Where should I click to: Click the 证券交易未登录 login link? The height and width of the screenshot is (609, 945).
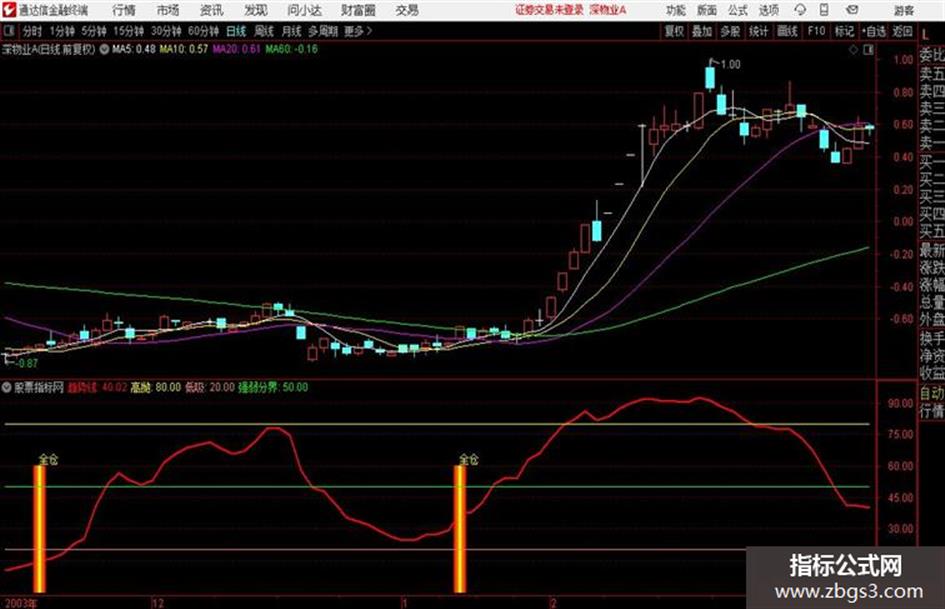549,10
